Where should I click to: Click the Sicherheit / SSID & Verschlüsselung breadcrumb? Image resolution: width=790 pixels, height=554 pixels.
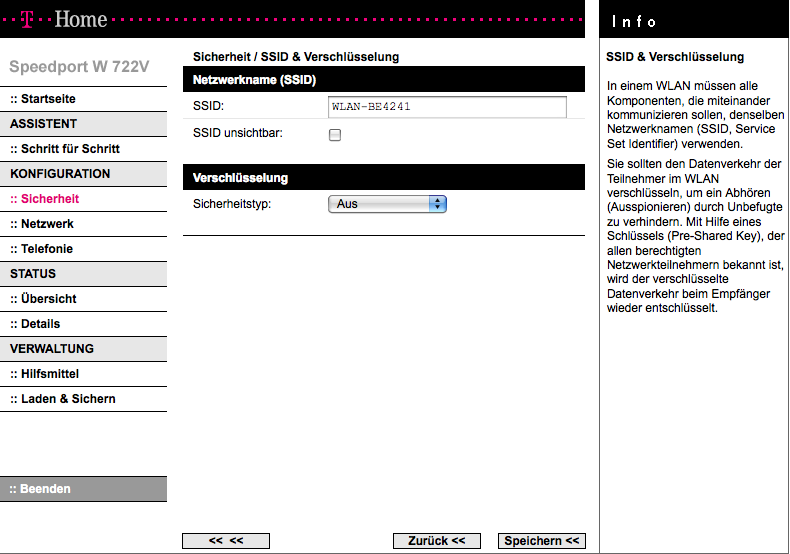[296, 57]
